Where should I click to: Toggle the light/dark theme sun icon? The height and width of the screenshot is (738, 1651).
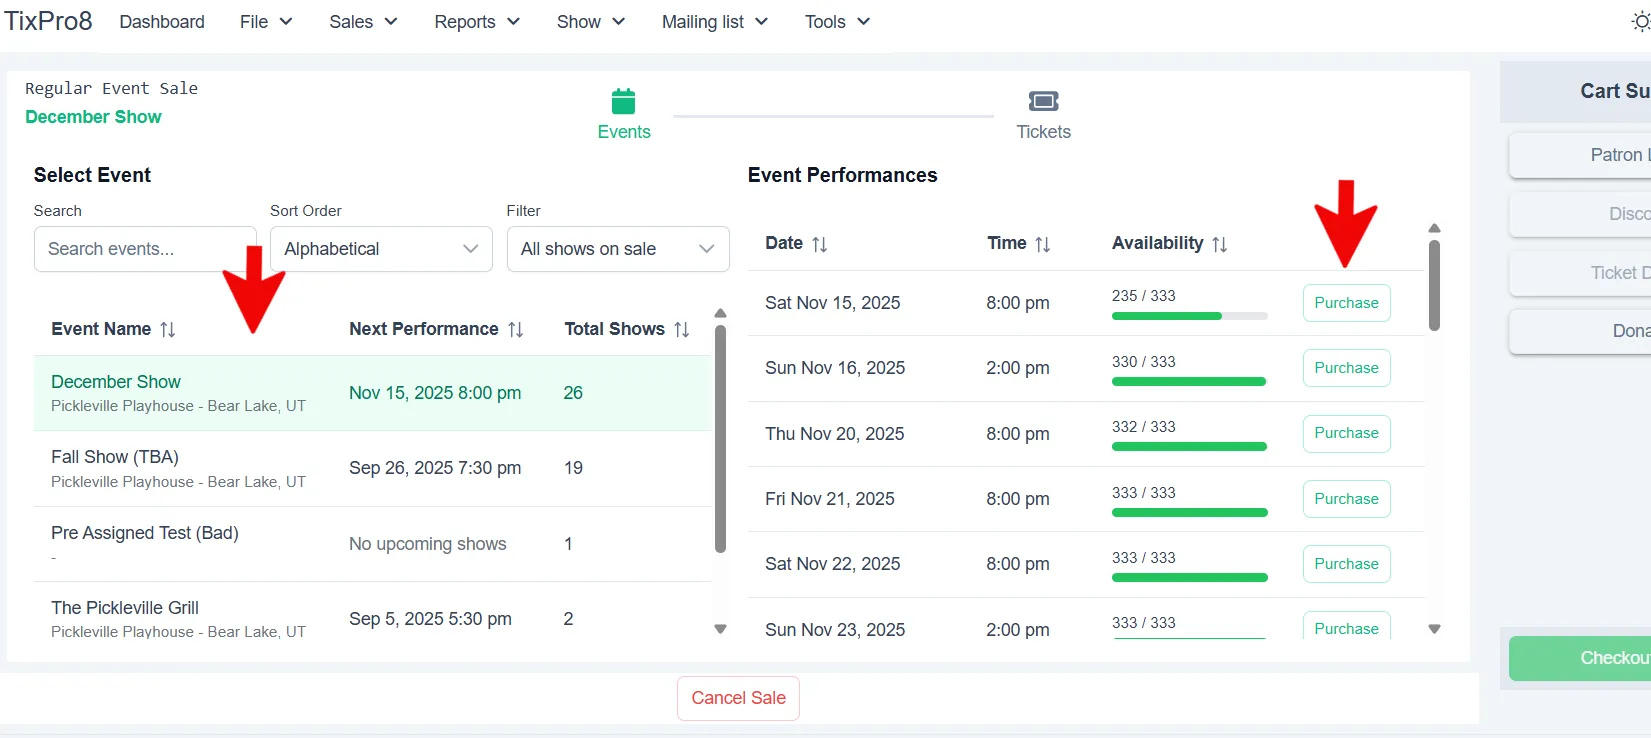1641,21
